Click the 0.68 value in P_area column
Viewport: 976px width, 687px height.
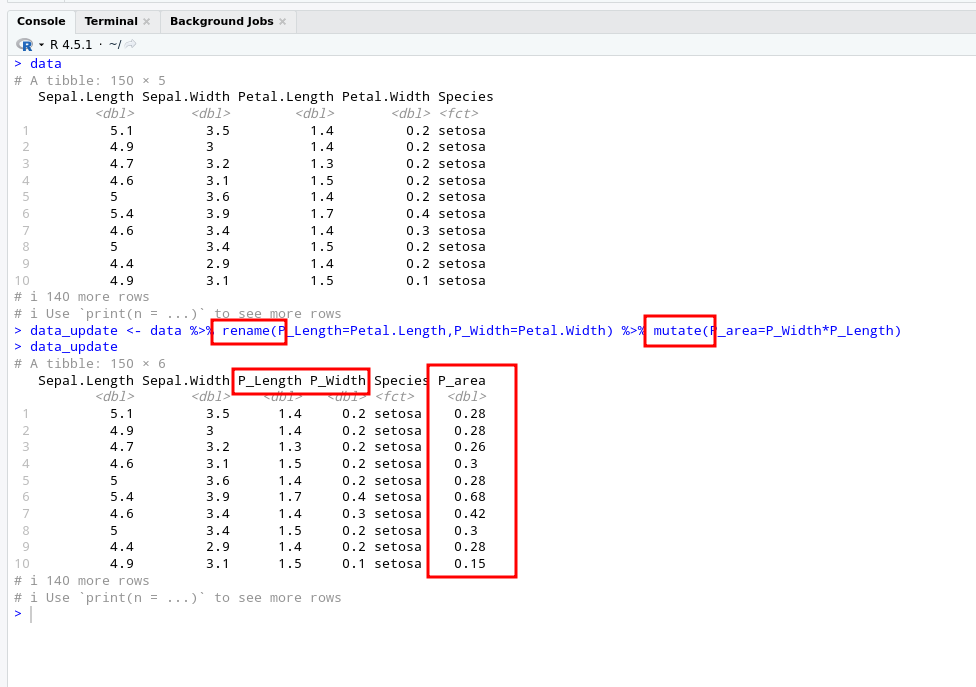(x=469, y=497)
